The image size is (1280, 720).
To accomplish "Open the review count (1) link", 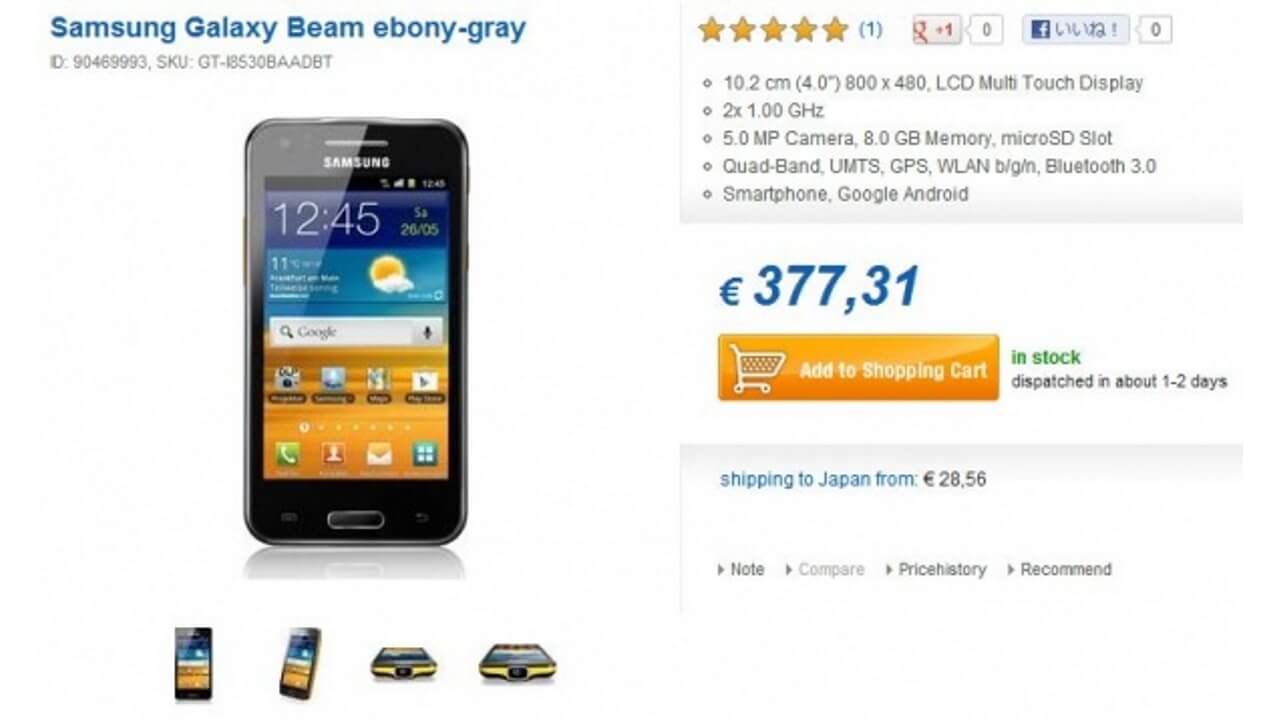I will pos(870,30).
